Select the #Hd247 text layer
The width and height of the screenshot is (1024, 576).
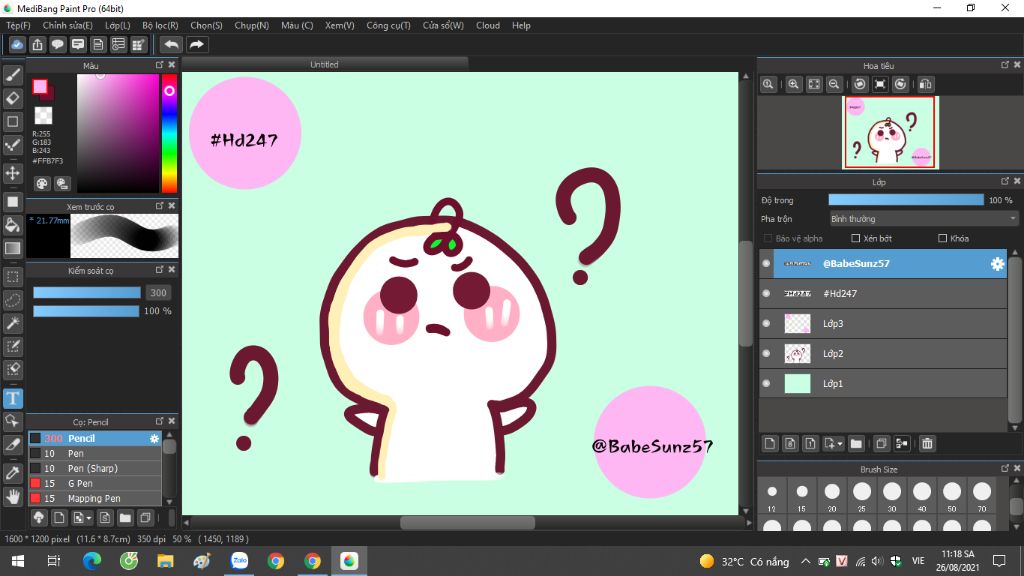(890, 293)
